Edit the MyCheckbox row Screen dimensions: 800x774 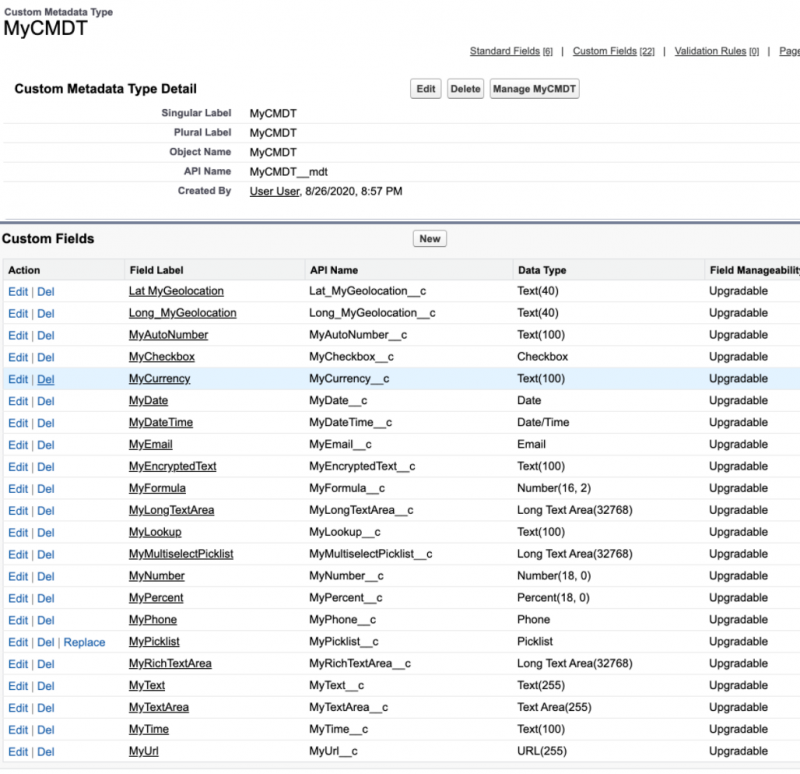(18, 358)
